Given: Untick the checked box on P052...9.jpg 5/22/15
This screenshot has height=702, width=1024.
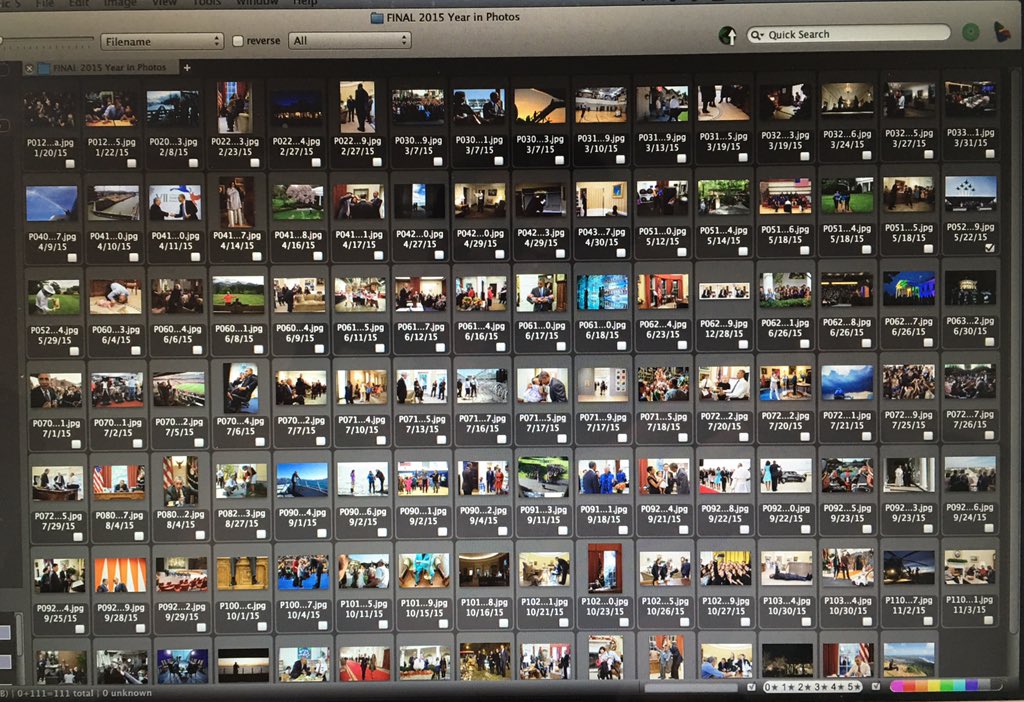Looking at the screenshot, I should click(990, 247).
